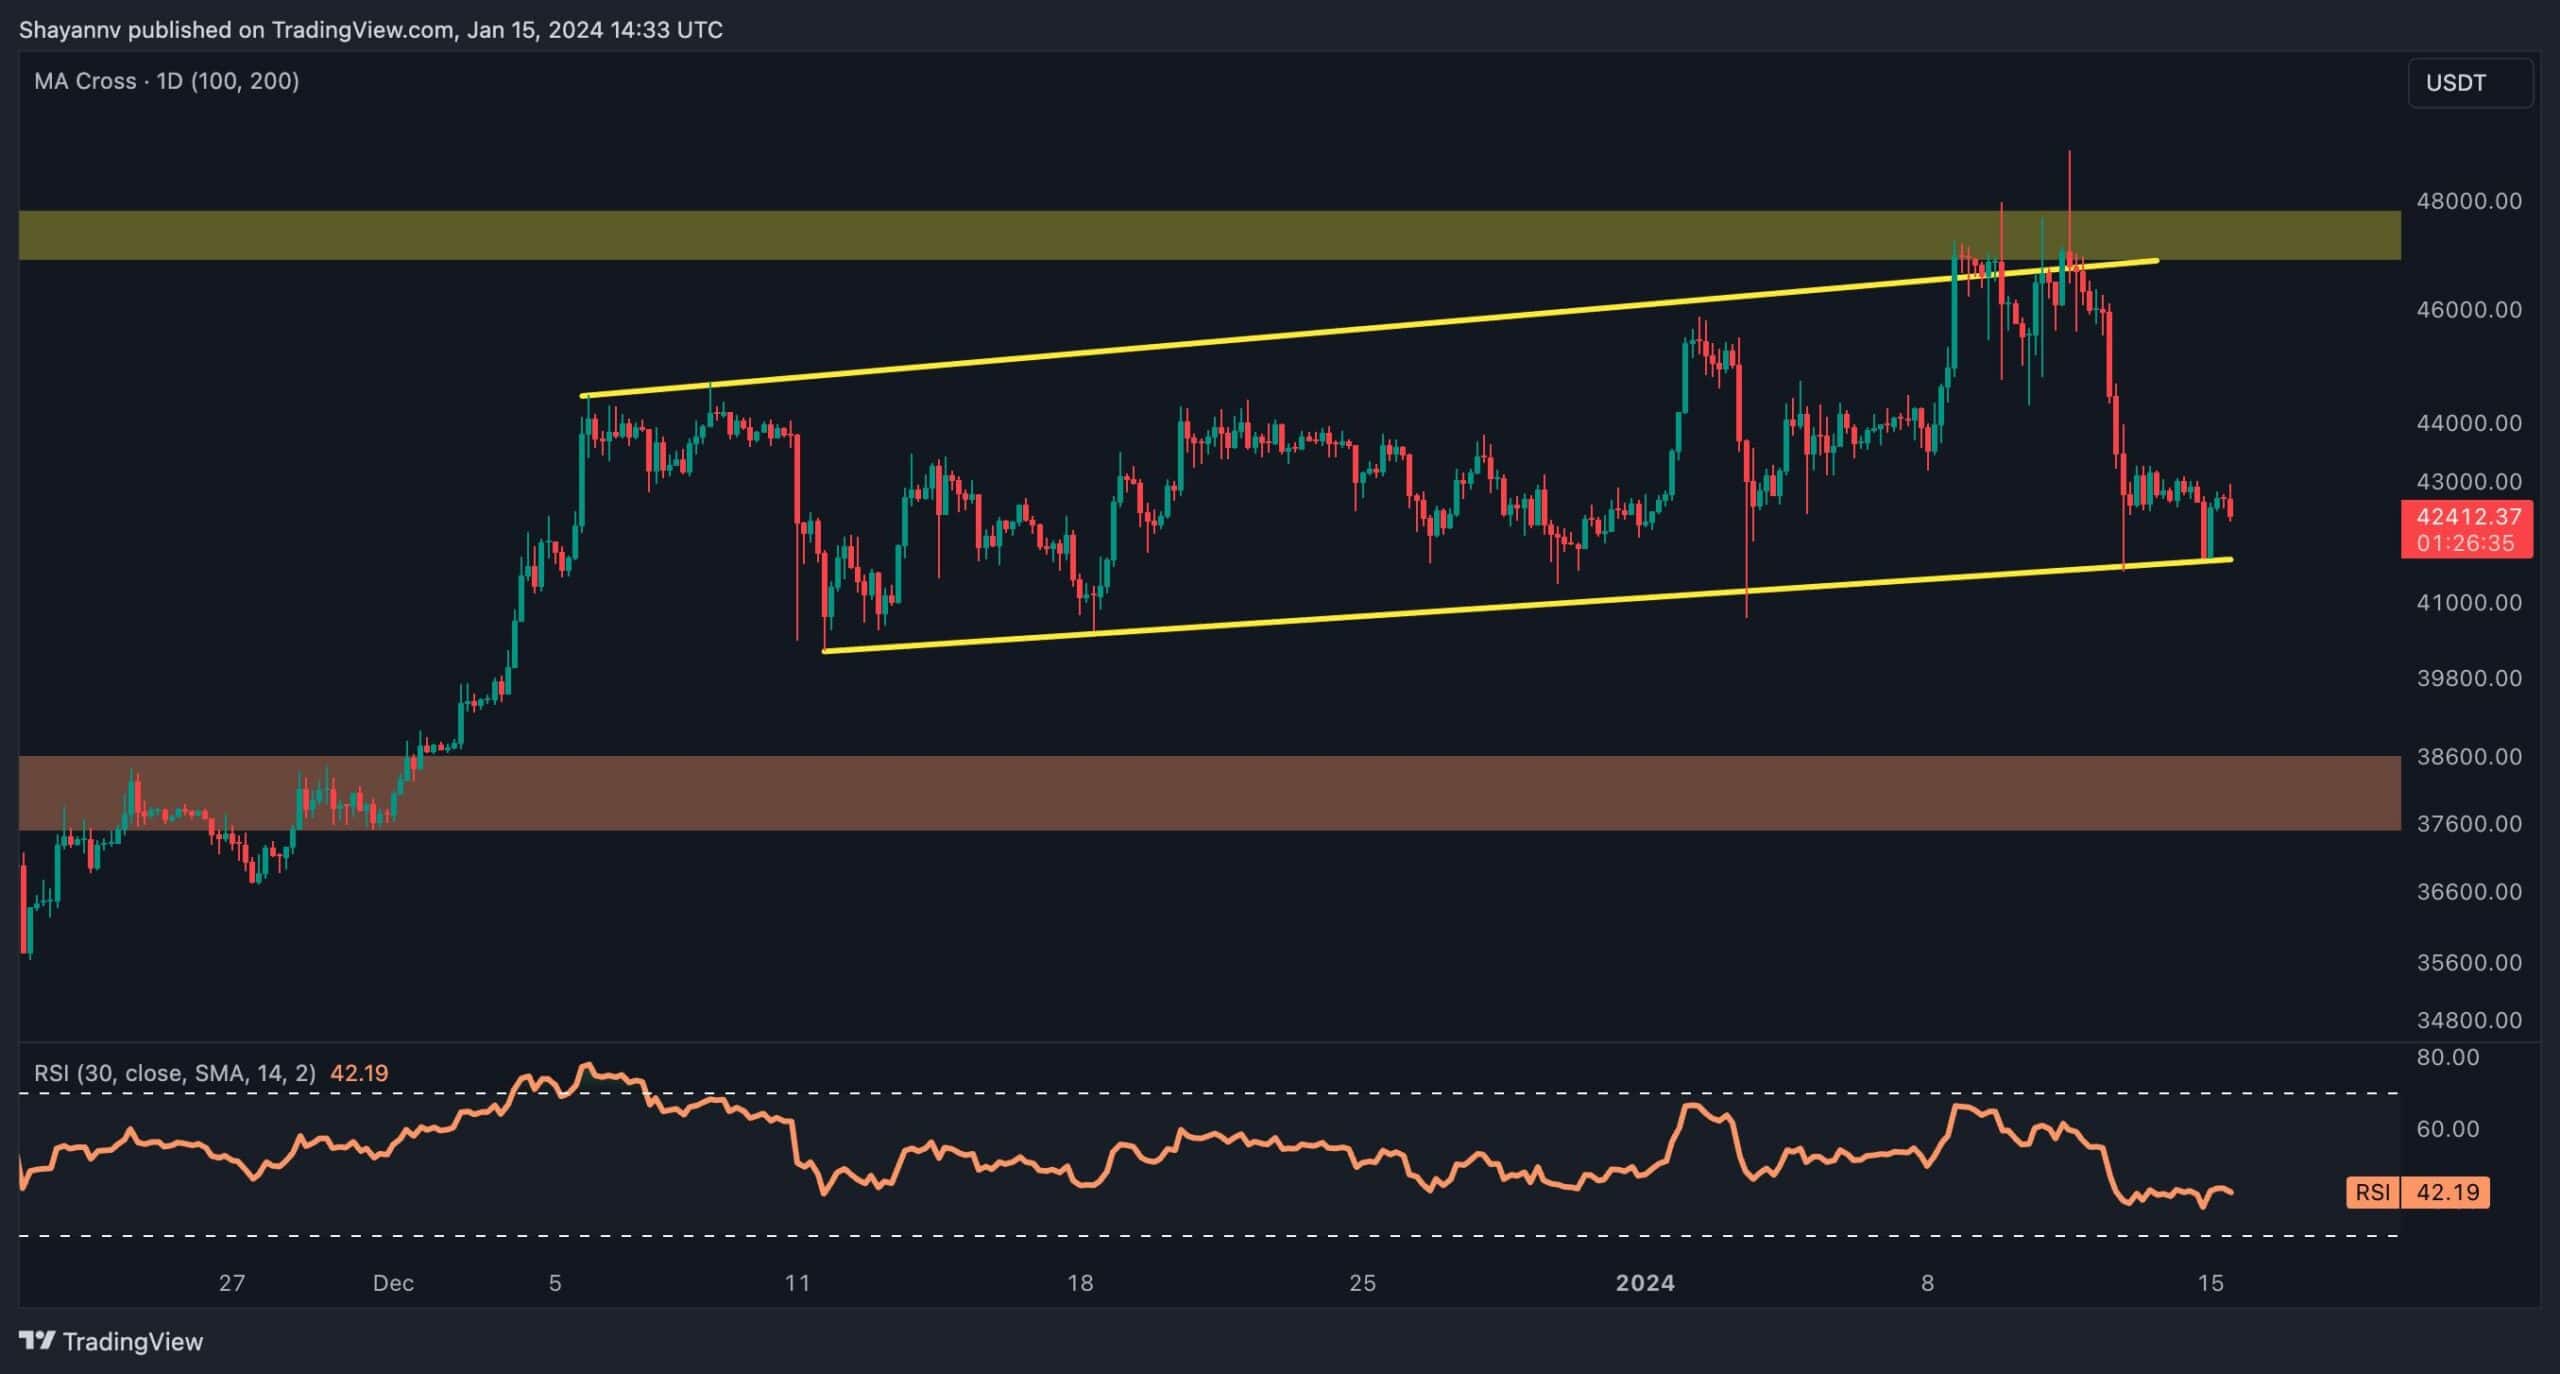Click the 34800.00 price axis label
The image size is (2560, 1374).
(x=2469, y=1020)
